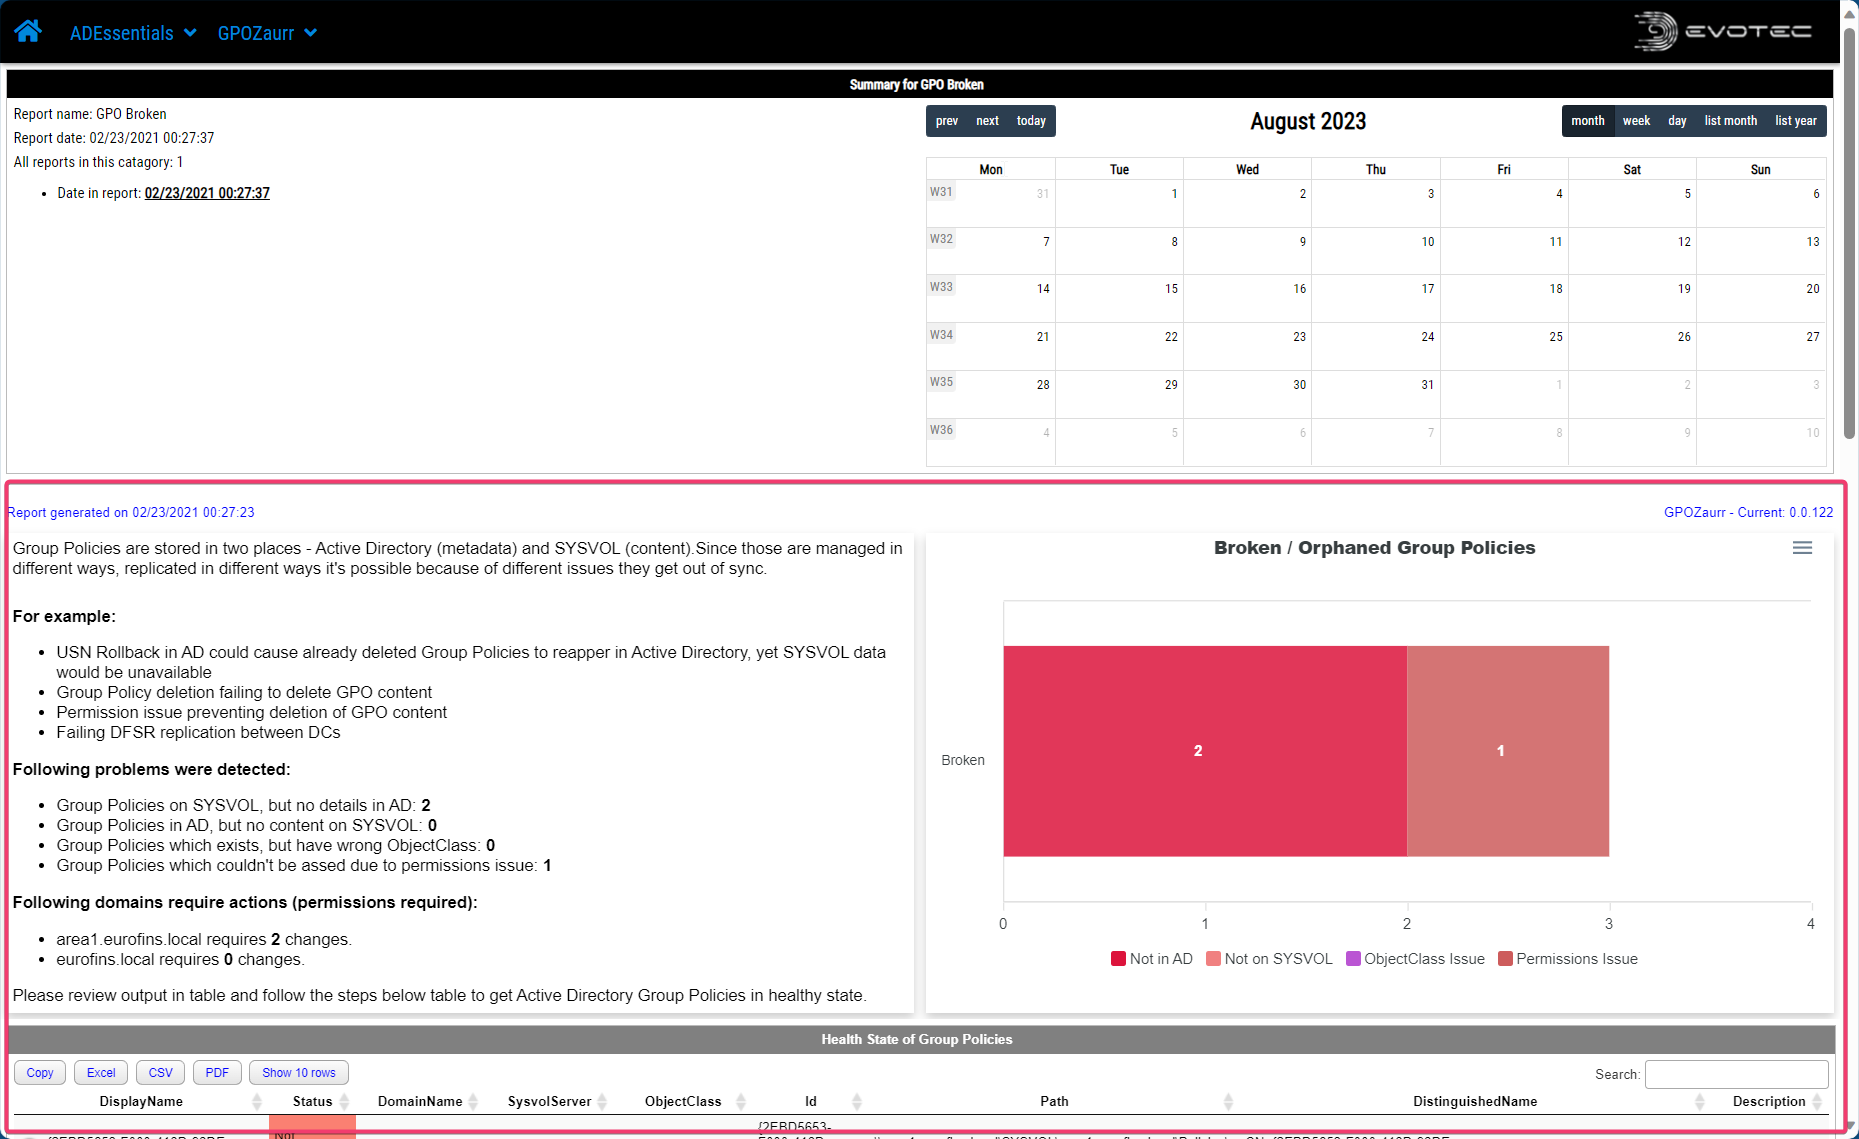1859x1139 pixels.
Task: Switch calendar to month view
Action: [x=1588, y=120]
